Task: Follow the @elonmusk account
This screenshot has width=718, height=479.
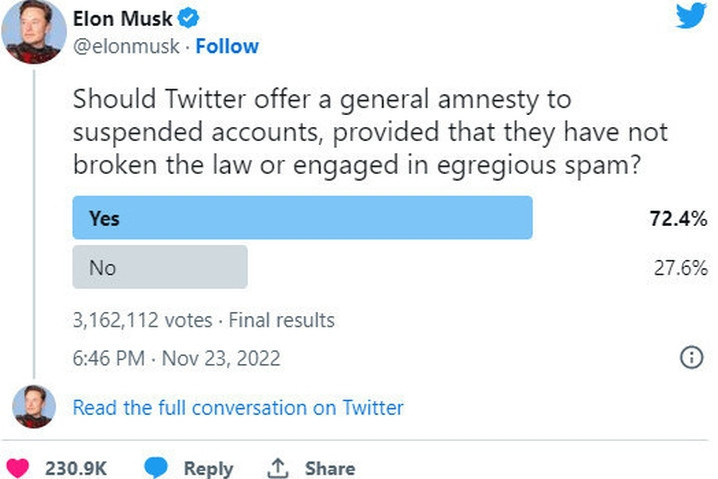Action: (x=227, y=46)
